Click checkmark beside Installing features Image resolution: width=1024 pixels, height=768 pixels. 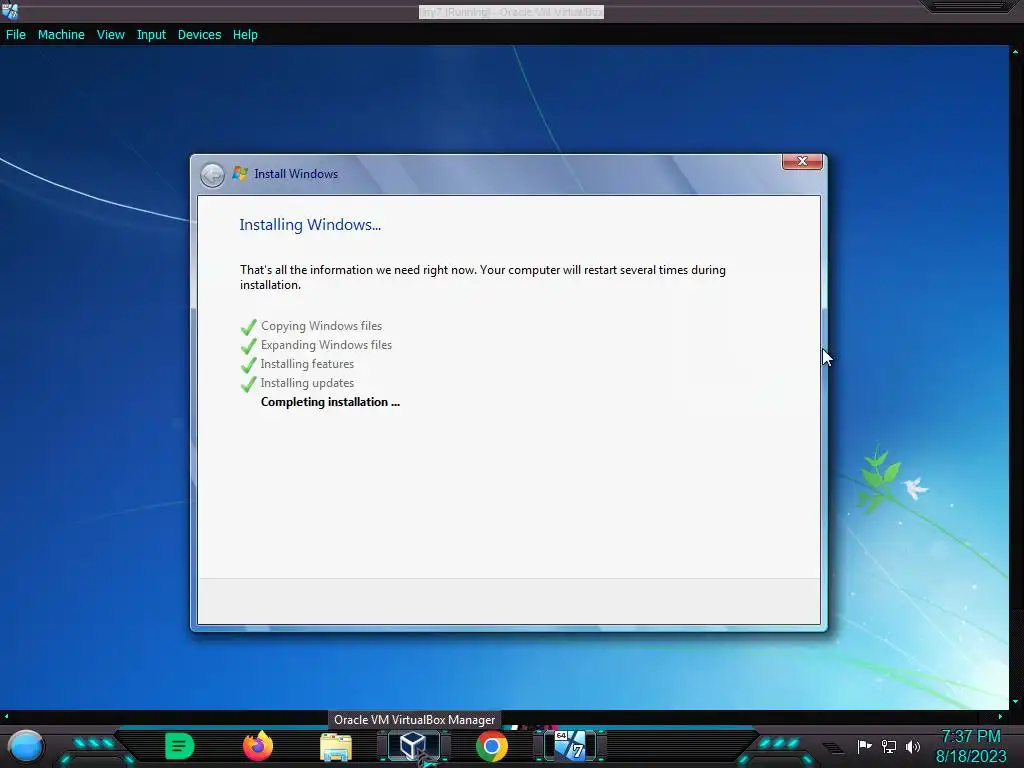[x=248, y=364]
